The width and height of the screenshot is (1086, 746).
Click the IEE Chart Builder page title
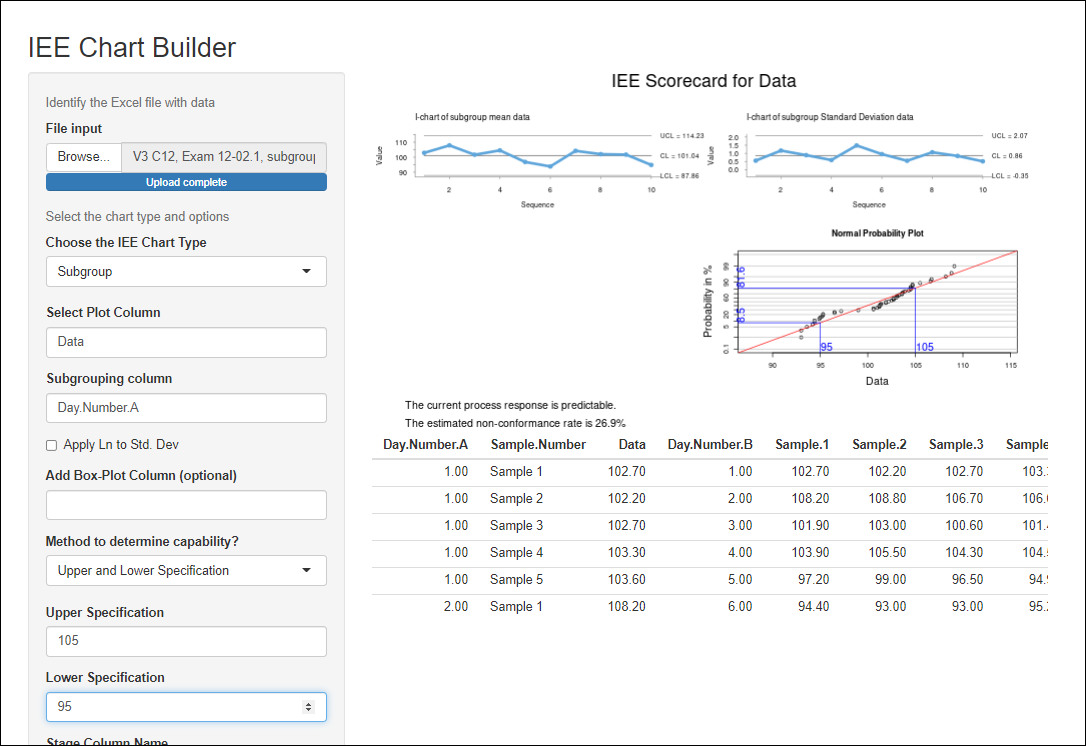coord(132,47)
